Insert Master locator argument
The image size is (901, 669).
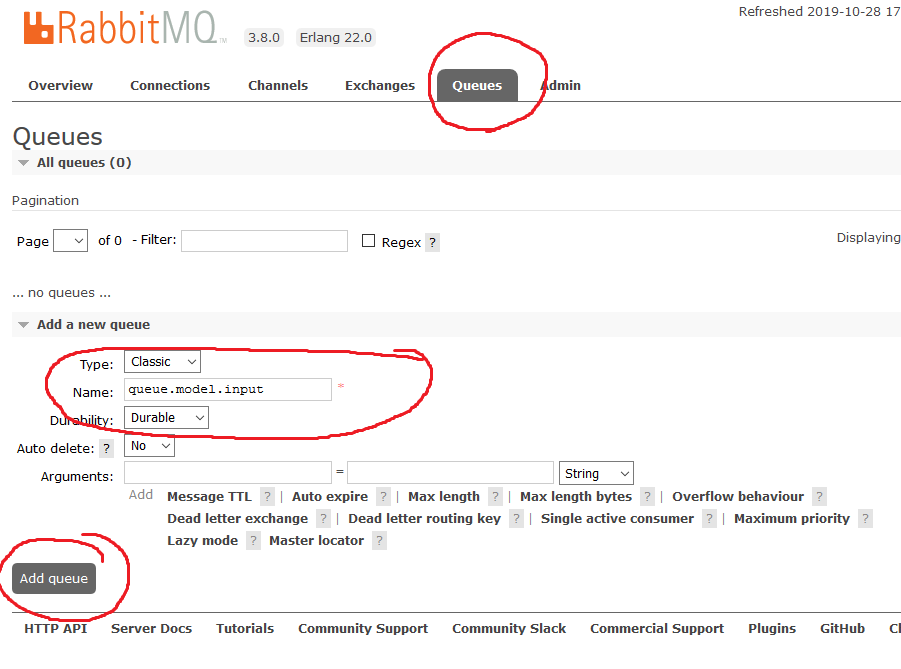click(x=317, y=541)
